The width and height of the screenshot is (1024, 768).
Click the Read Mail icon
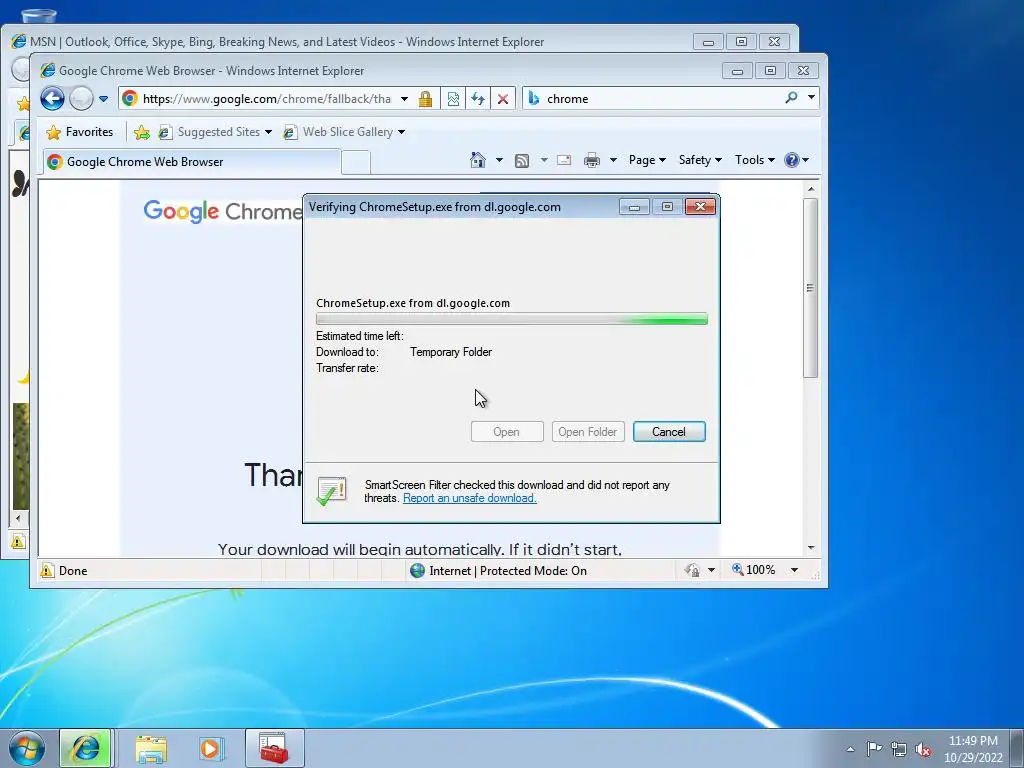pyautogui.click(x=564, y=160)
